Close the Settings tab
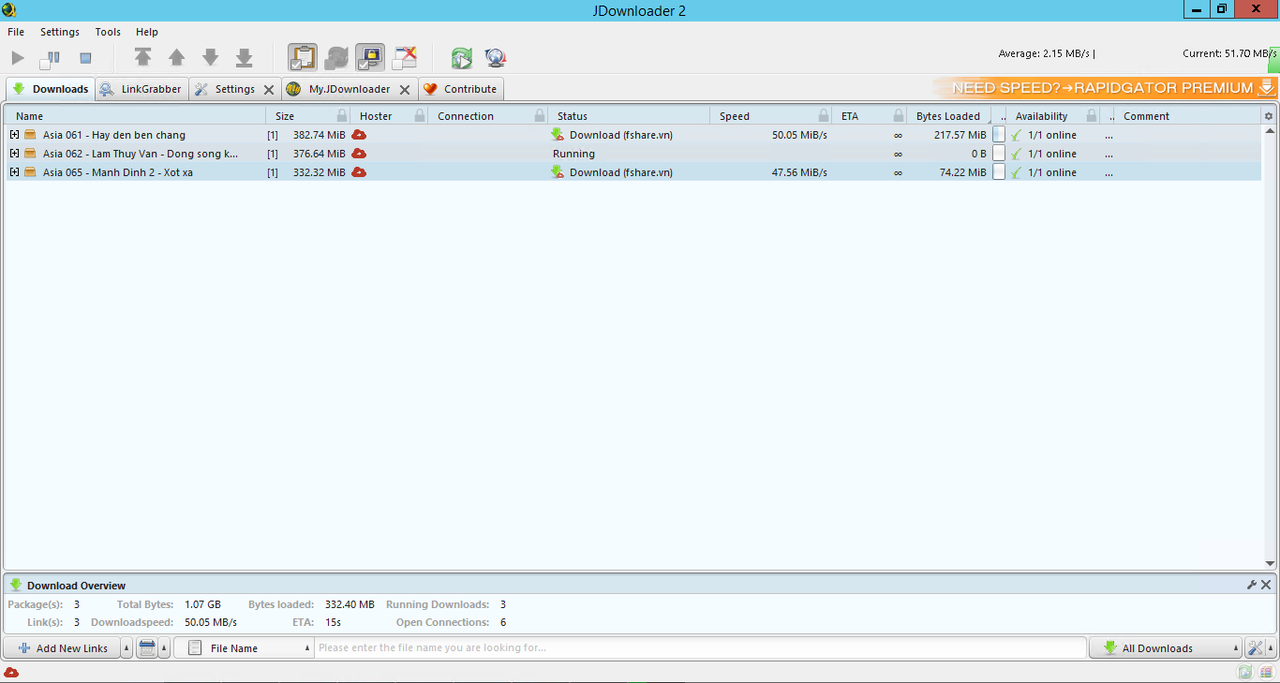Screen dimensions: 1280x683 coord(269,90)
